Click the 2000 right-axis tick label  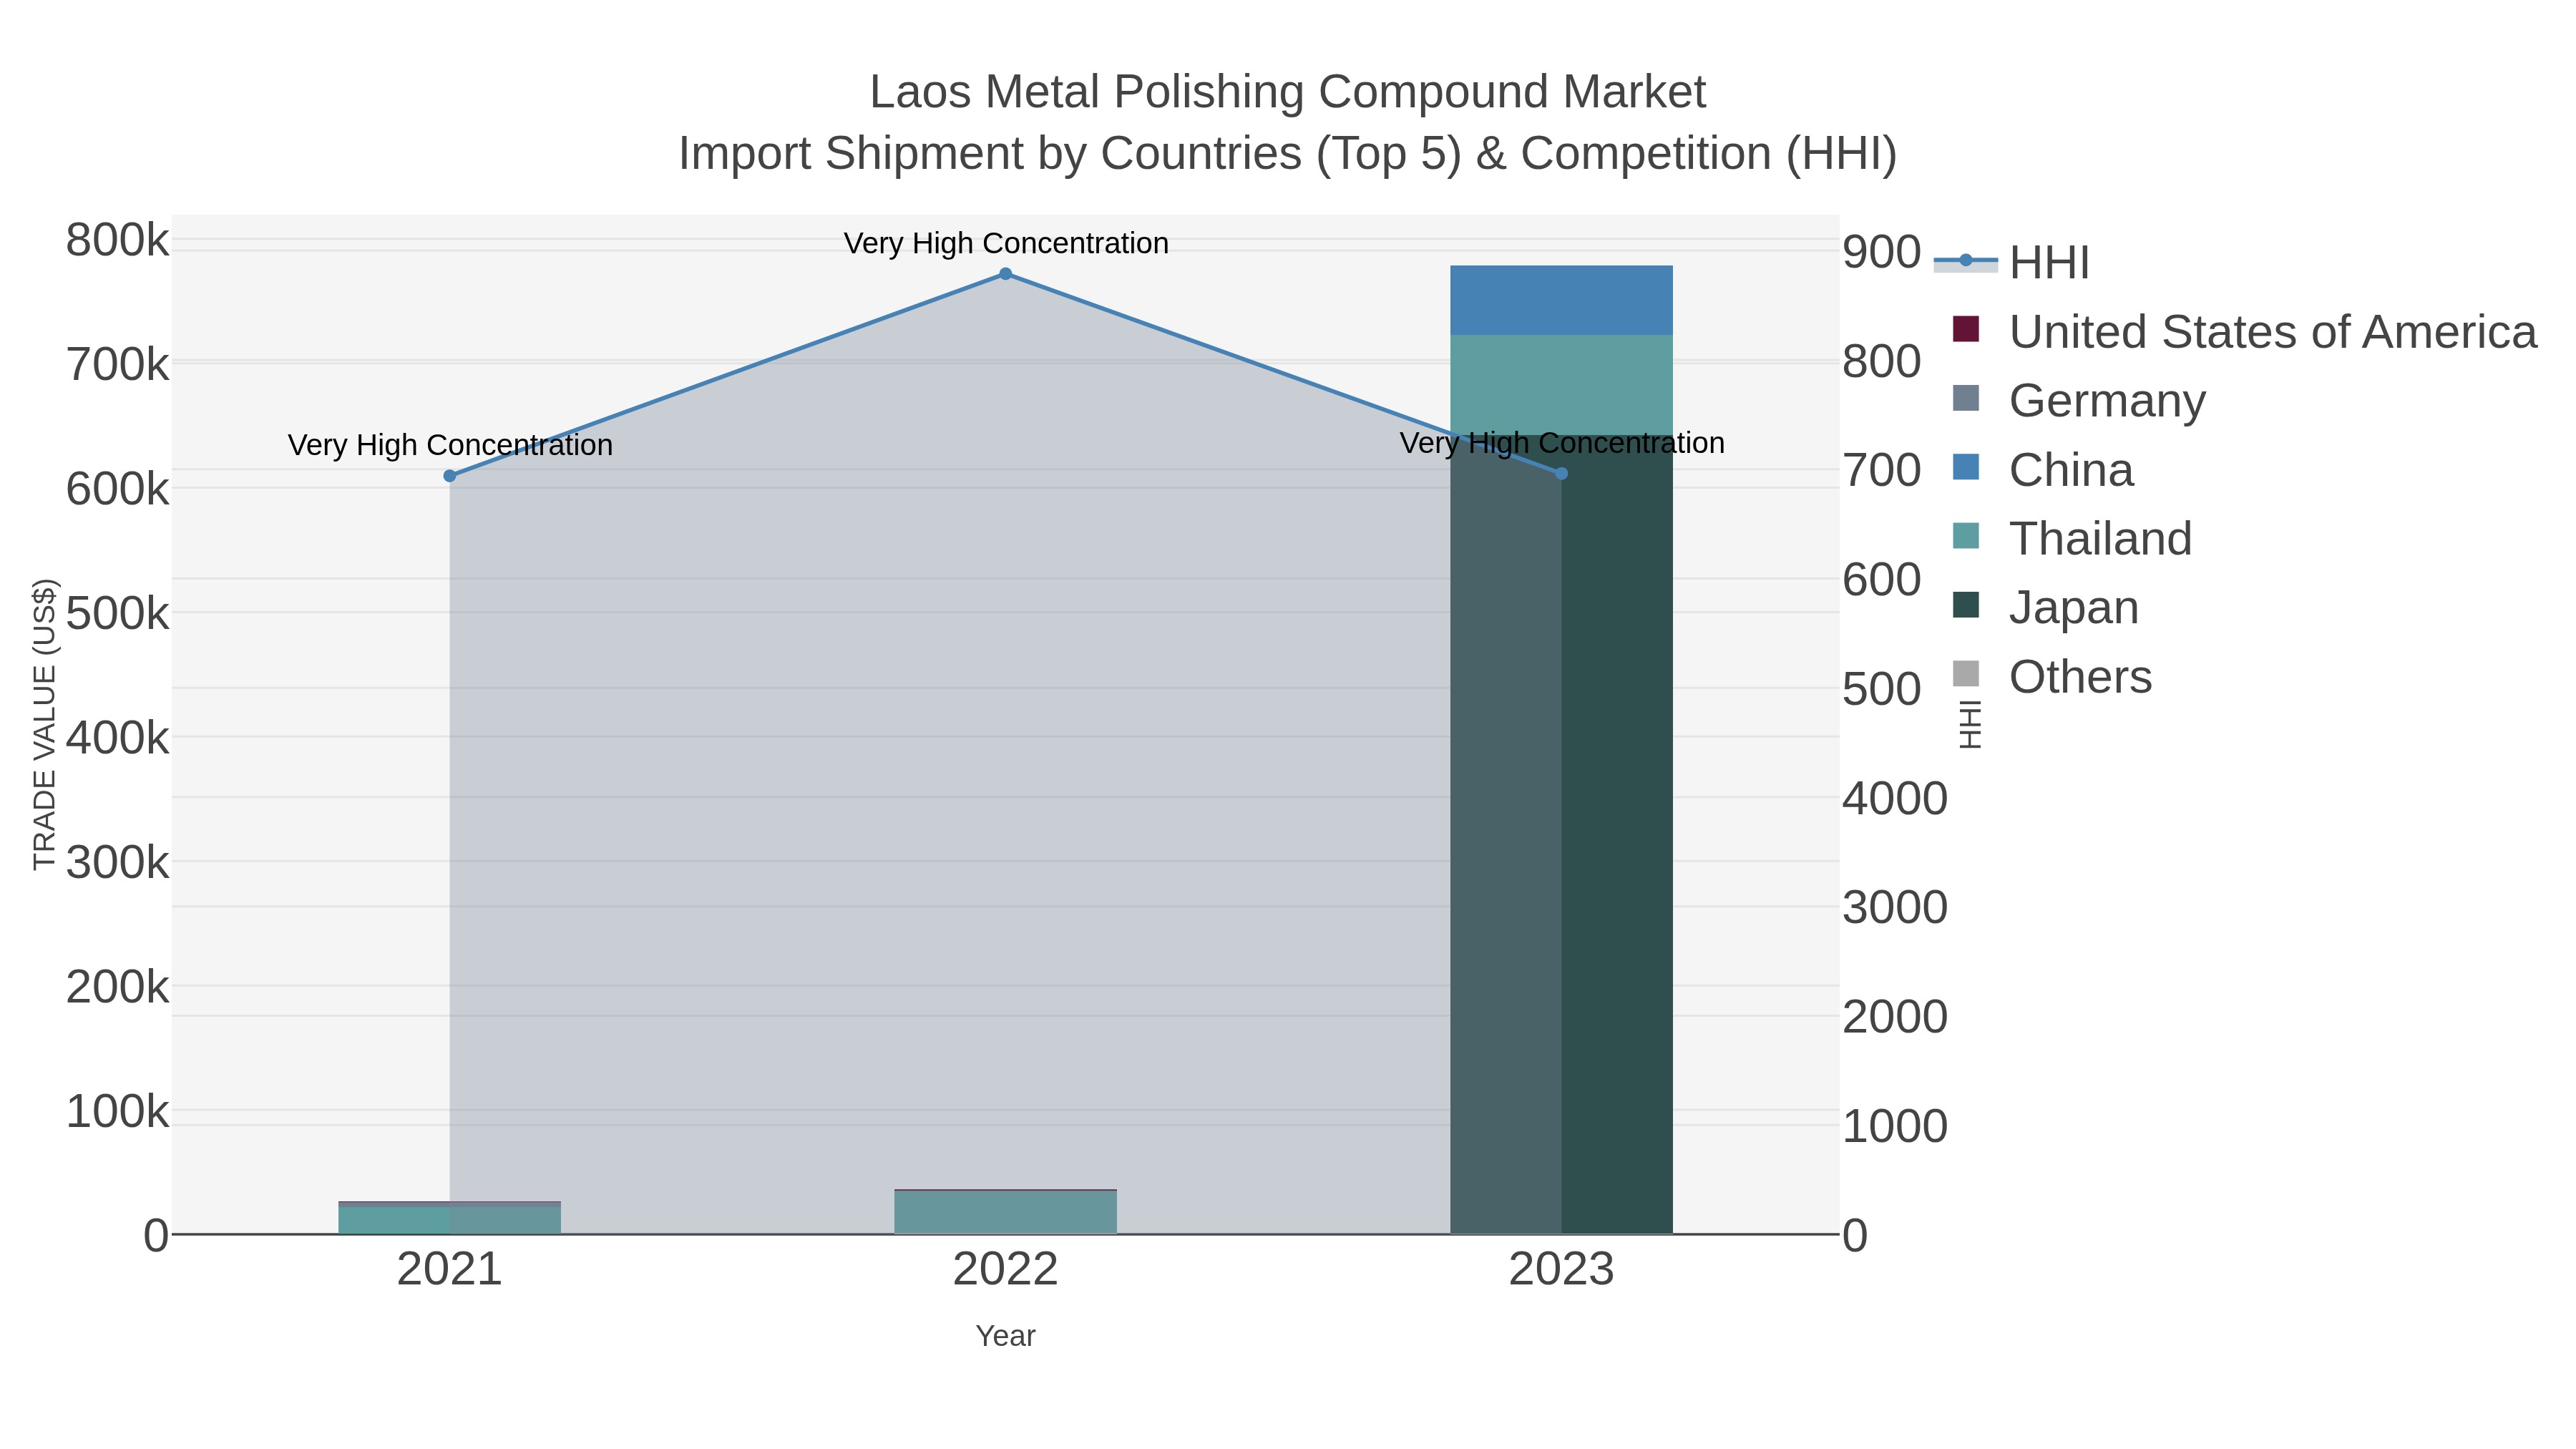[1895, 1017]
